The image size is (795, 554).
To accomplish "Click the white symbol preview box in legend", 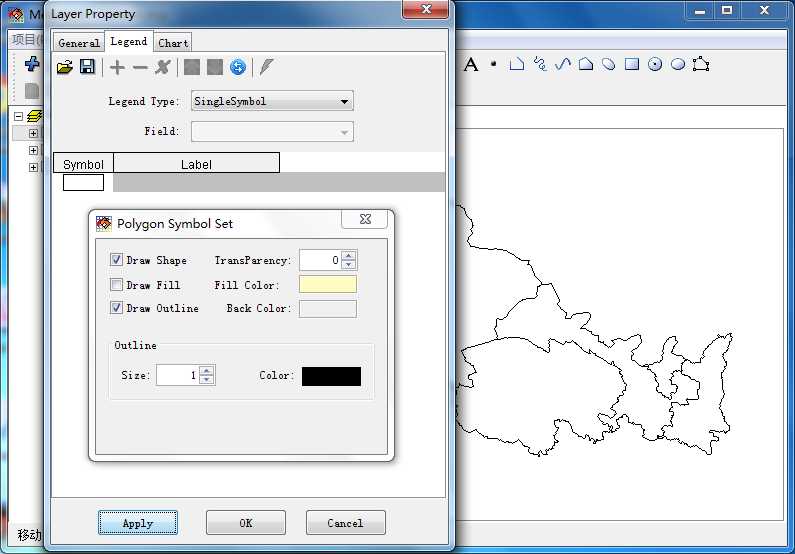I will click(84, 182).
